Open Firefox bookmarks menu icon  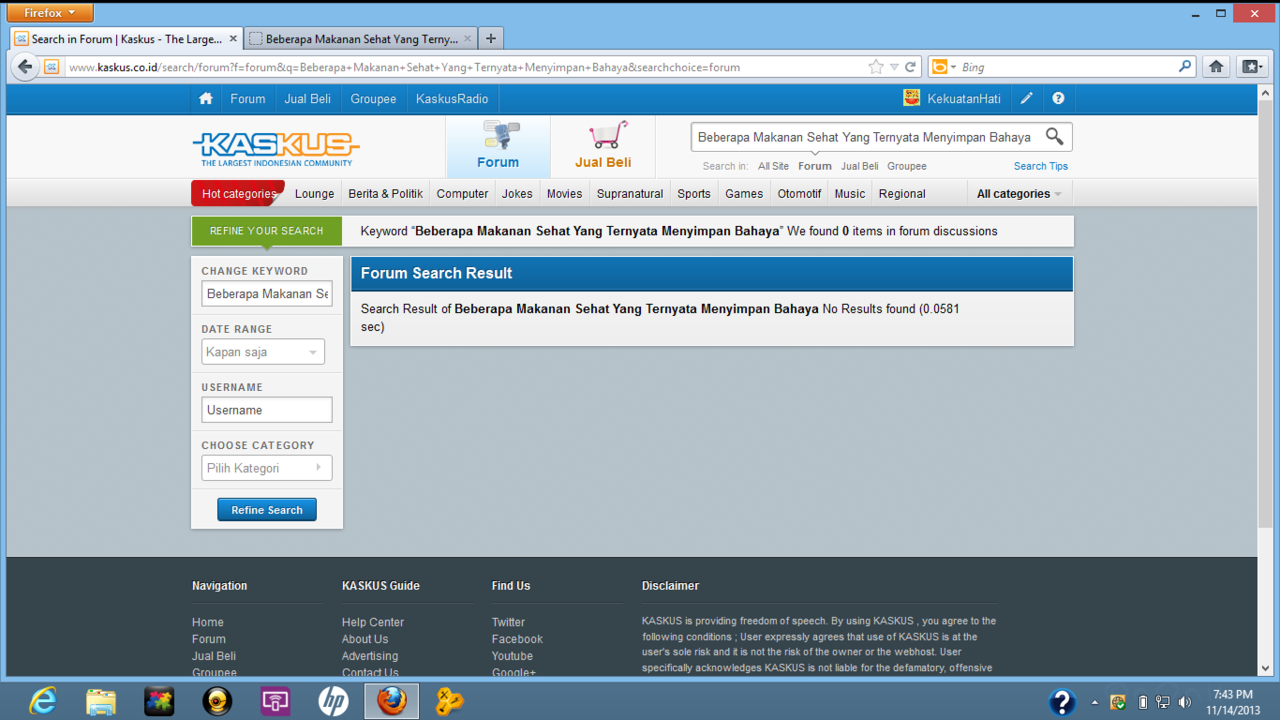(1251, 67)
